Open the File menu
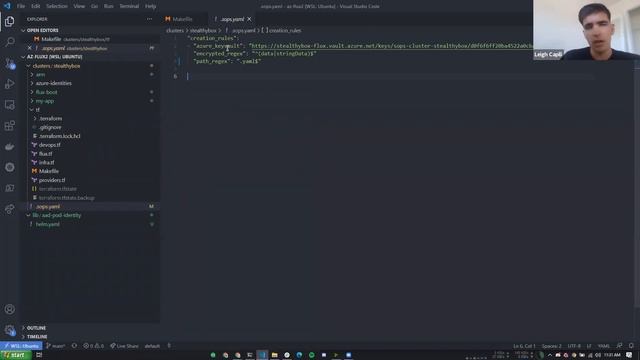 tap(21, 6)
